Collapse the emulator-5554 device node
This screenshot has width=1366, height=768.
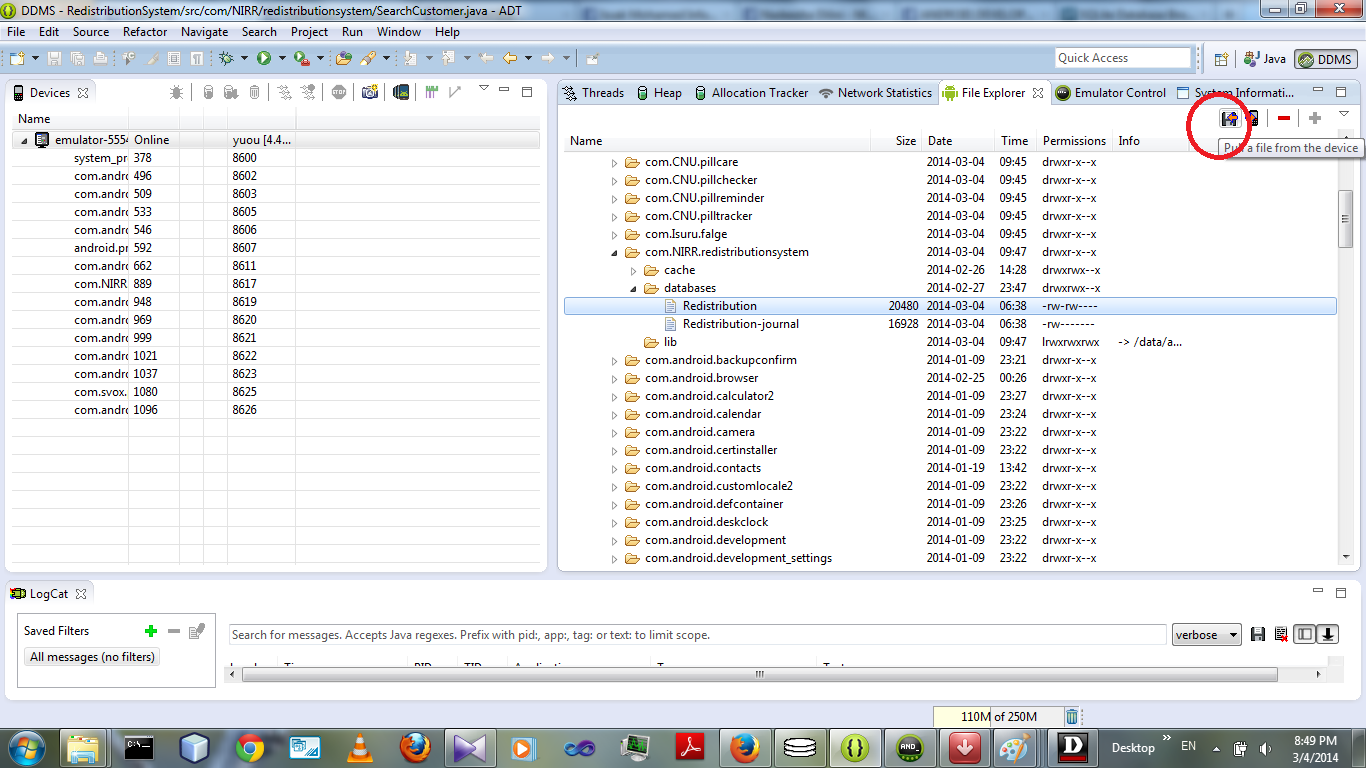coord(24,140)
